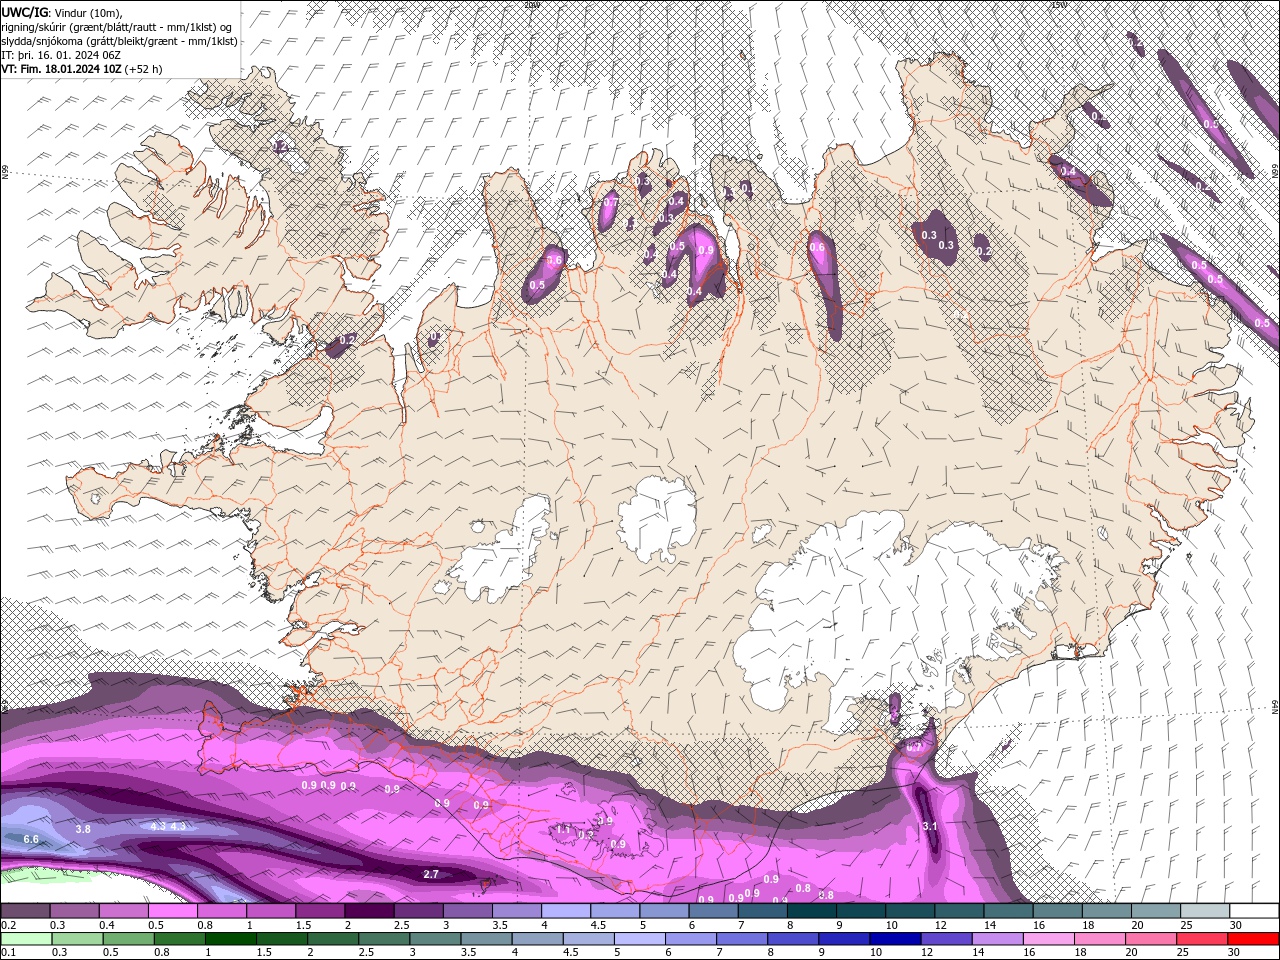
Task: Click the 2.7 precipitation value offshore
Action: pyautogui.click(x=431, y=874)
